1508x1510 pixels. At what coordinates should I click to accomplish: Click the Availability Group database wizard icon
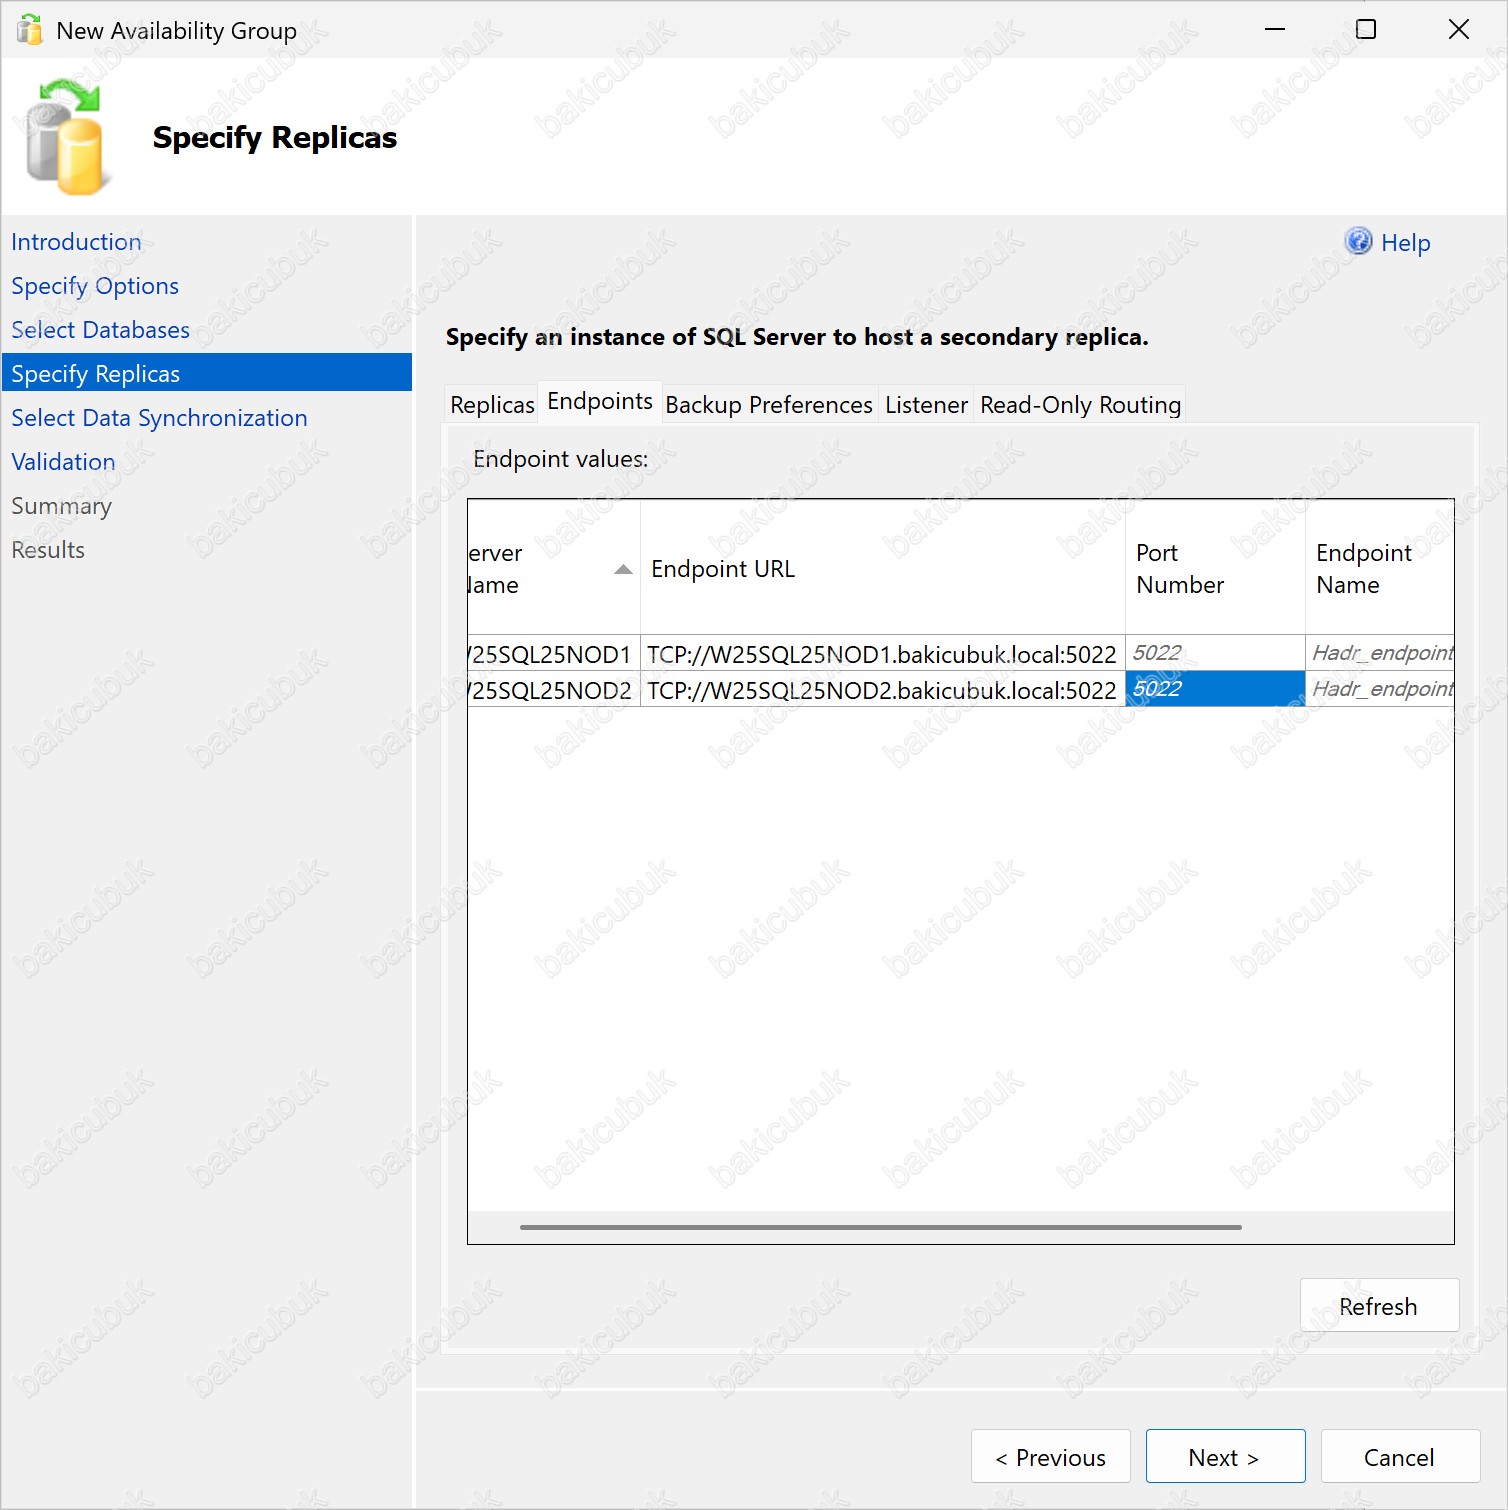click(65, 139)
